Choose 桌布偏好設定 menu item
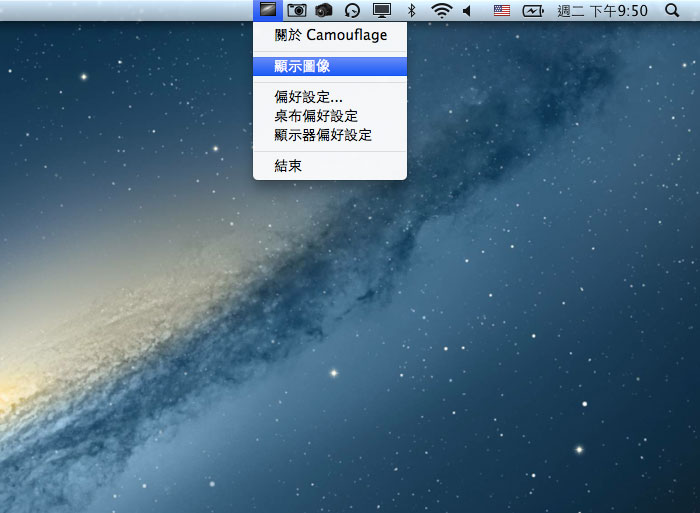This screenshot has width=700, height=513. (x=330, y=116)
